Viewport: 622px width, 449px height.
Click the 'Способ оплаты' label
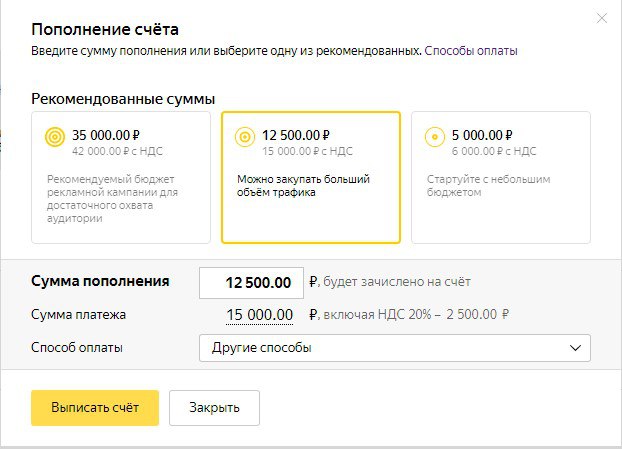pos(77,348)
